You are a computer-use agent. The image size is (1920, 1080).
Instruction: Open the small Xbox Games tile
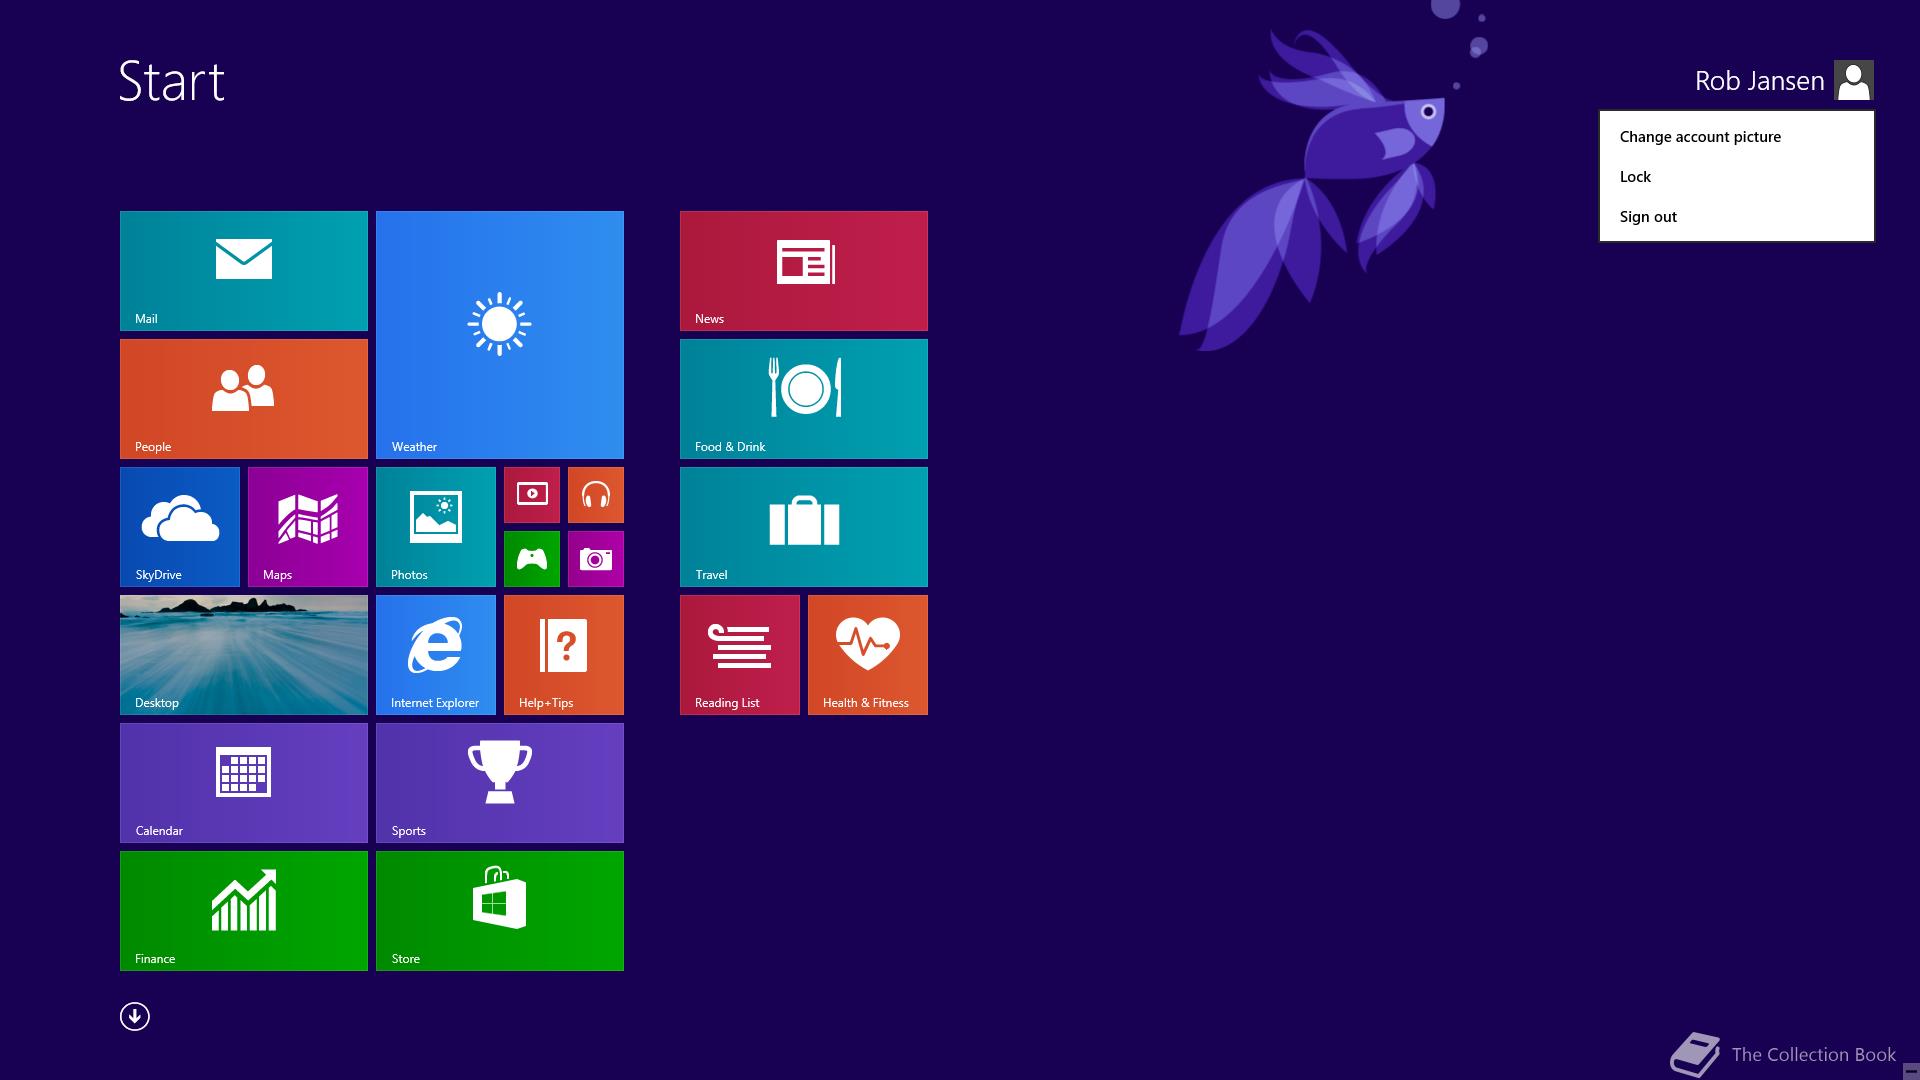(531, 558)
